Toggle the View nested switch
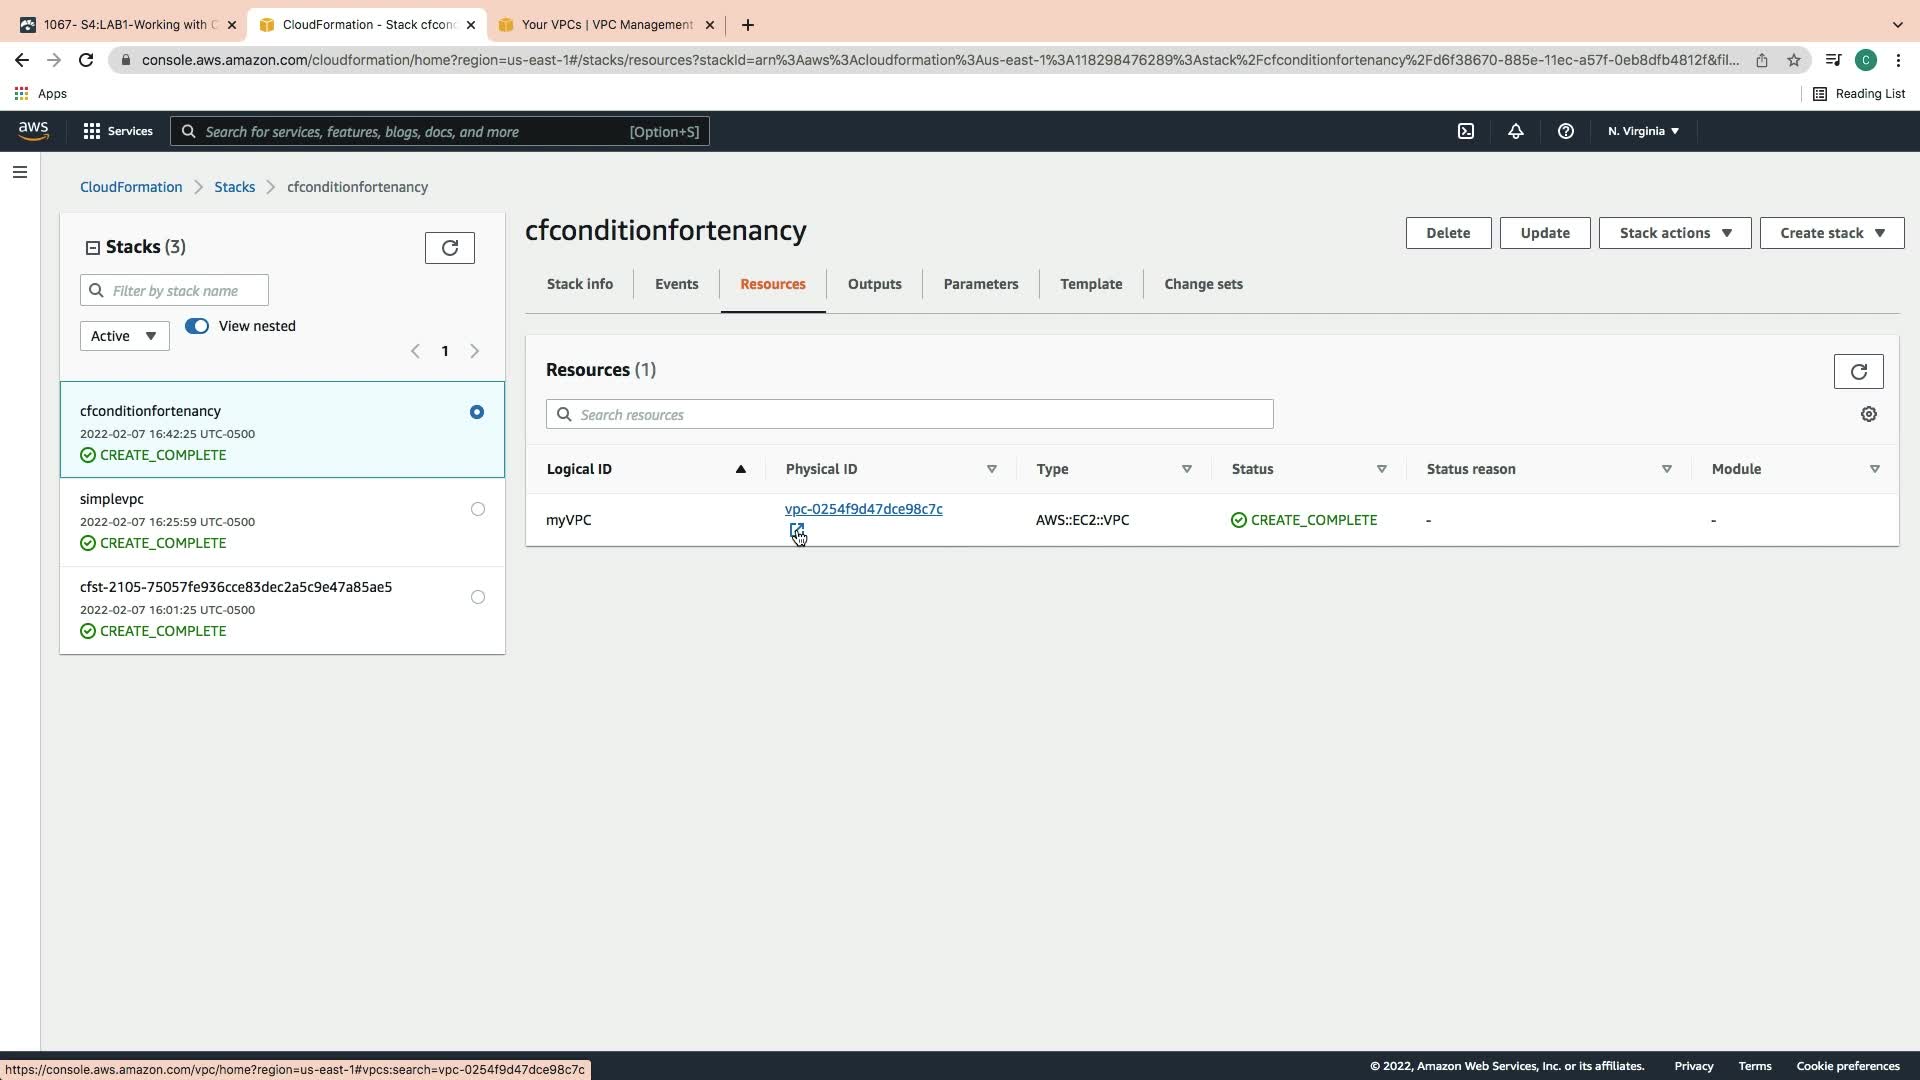 click(x=197, y=326)
